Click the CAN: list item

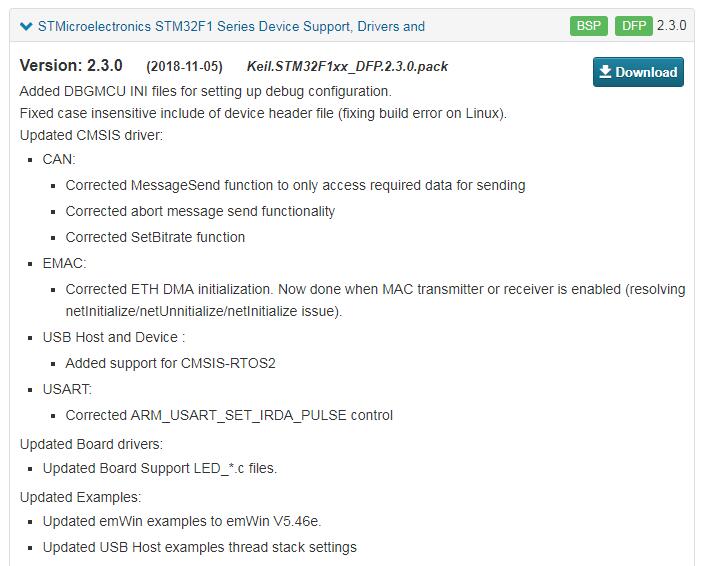pyautogui.click(x=59, y=159)
